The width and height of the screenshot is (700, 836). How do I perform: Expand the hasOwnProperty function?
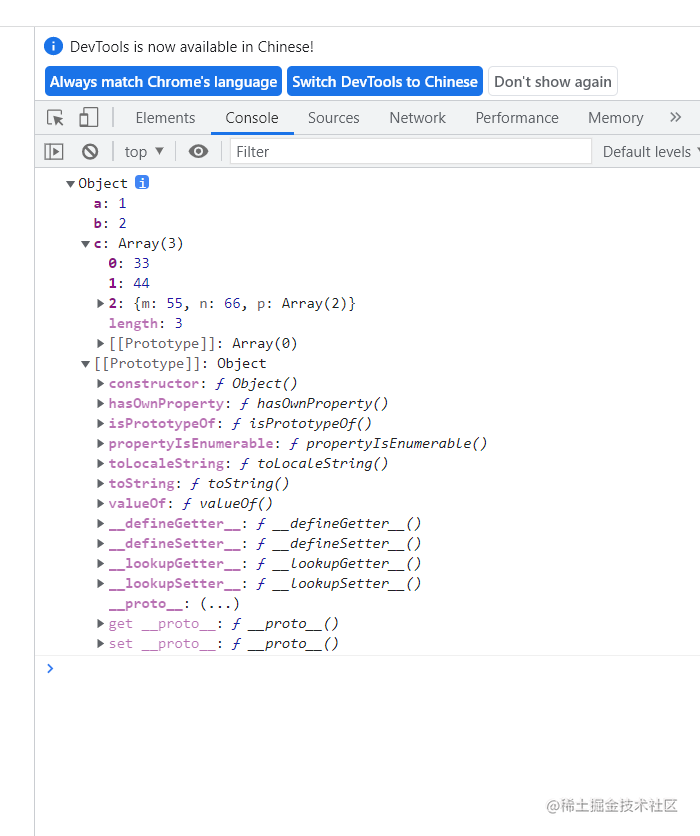click(100, 404)
